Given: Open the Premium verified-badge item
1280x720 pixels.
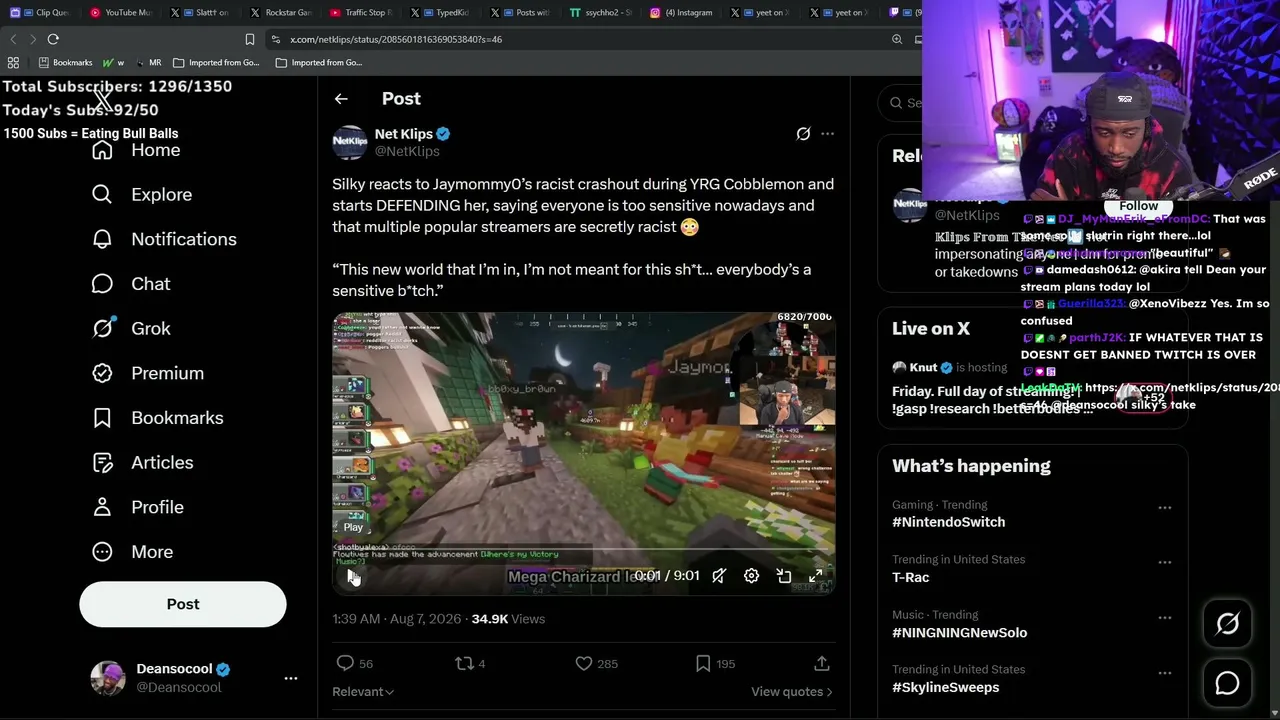Looking at the screenshot, I should coord(102,373).
